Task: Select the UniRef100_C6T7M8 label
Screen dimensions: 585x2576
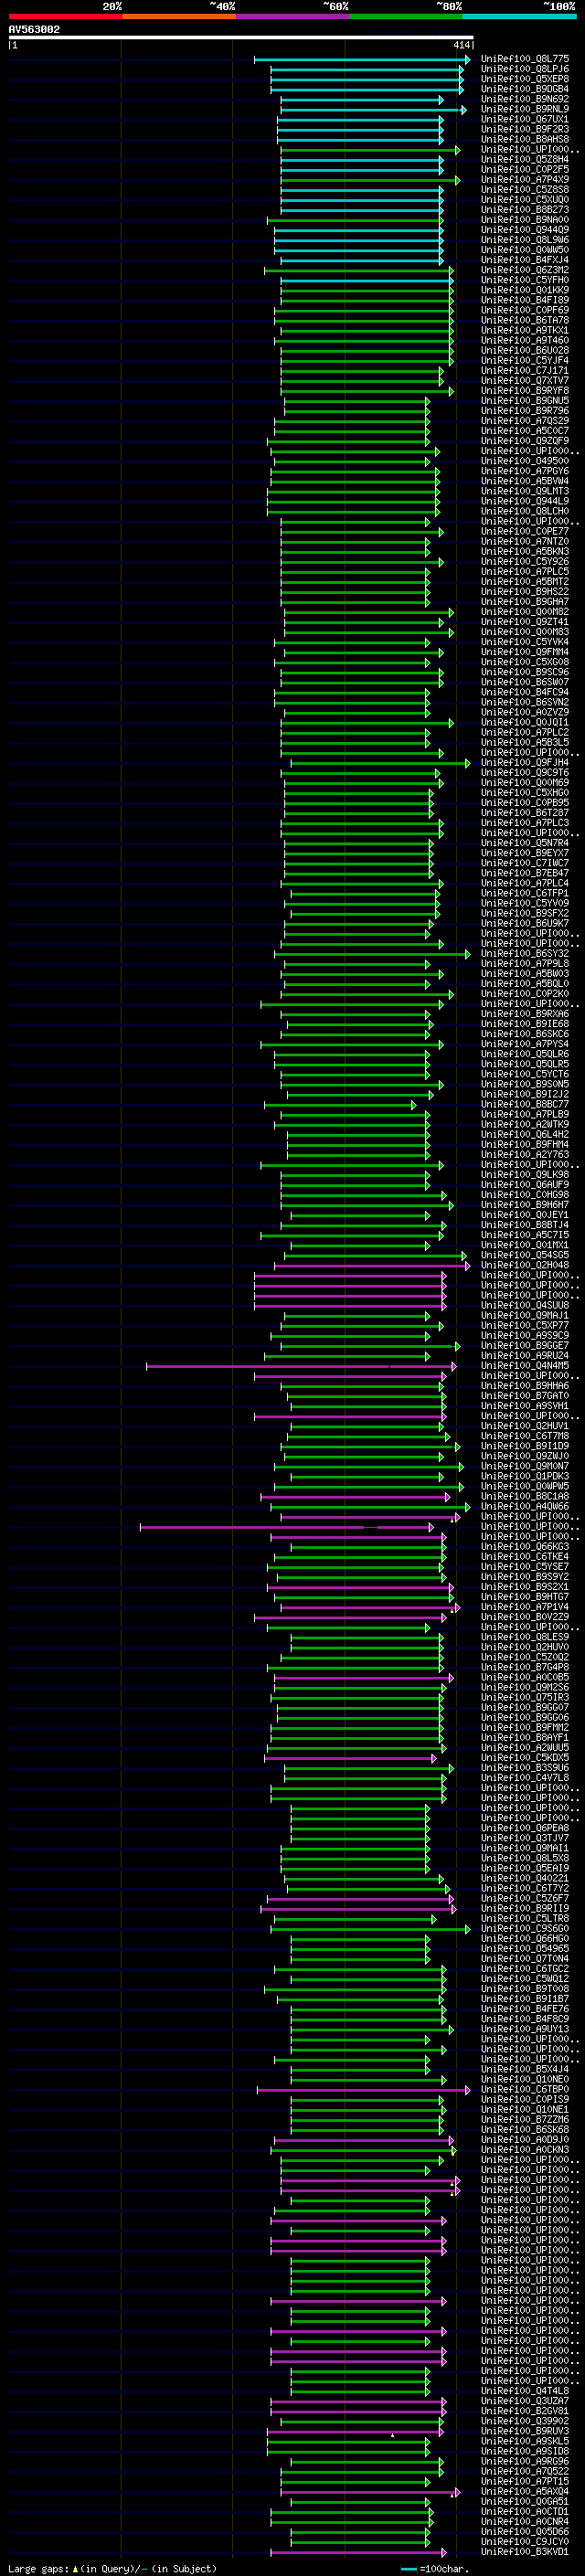Action: pyautogui.click(x=525, y=1436)
